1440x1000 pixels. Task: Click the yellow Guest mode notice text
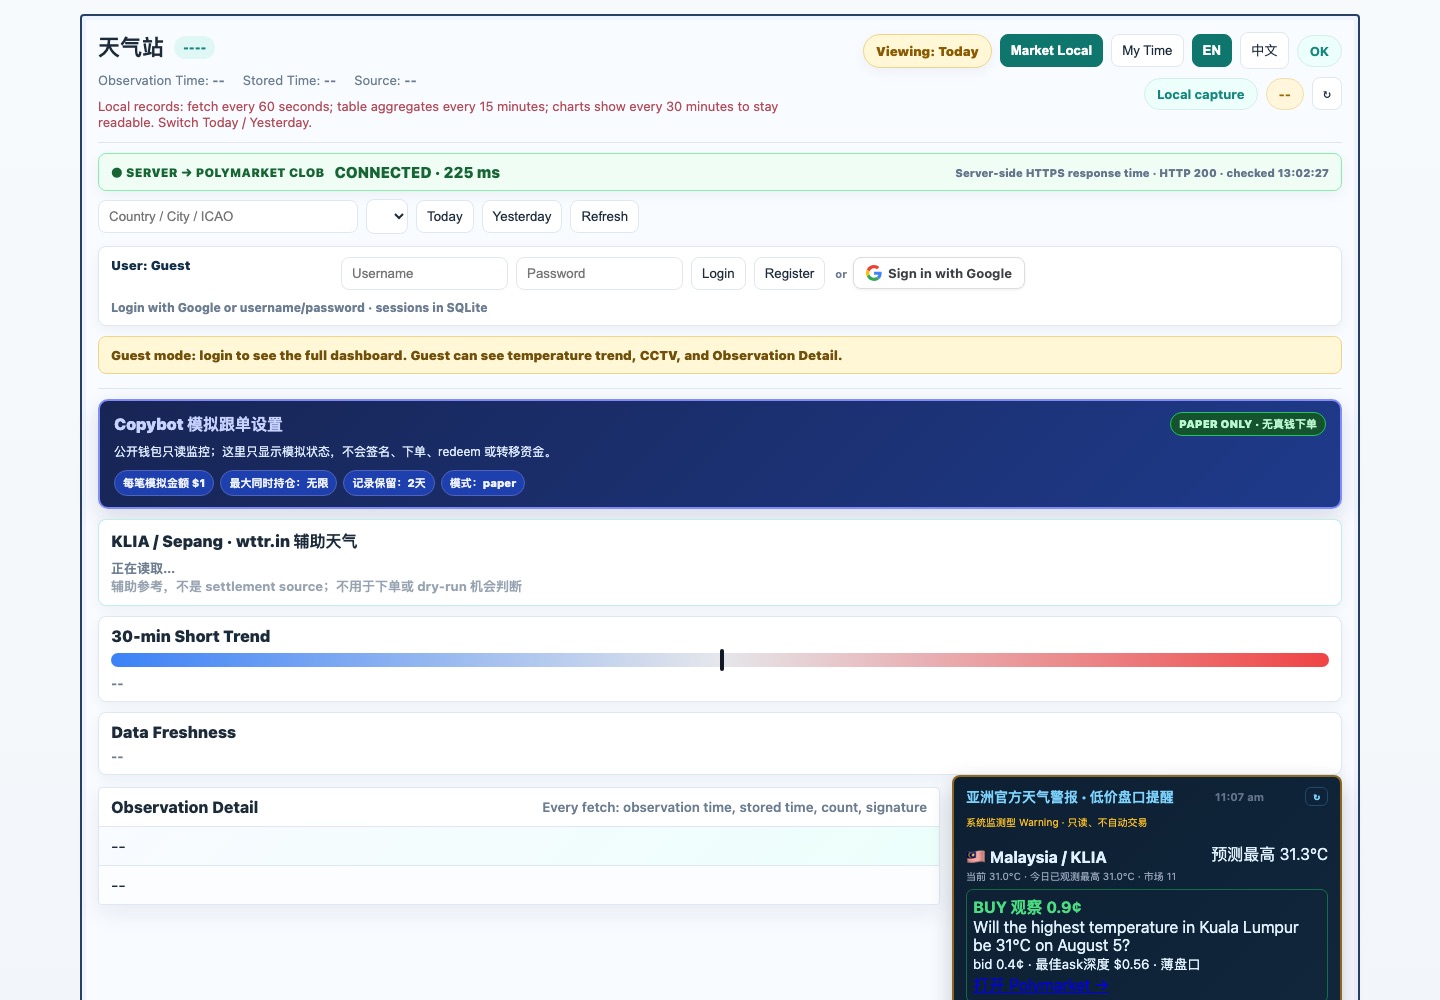pos(476,356)
